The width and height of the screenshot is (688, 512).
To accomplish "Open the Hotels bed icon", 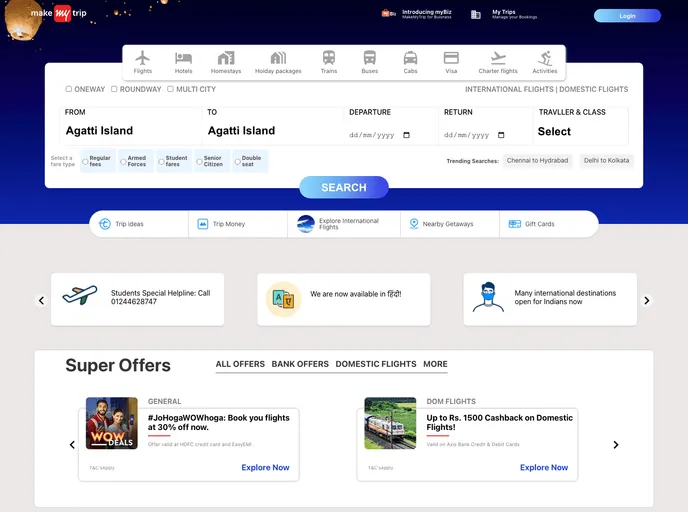I will coord(183,58).
